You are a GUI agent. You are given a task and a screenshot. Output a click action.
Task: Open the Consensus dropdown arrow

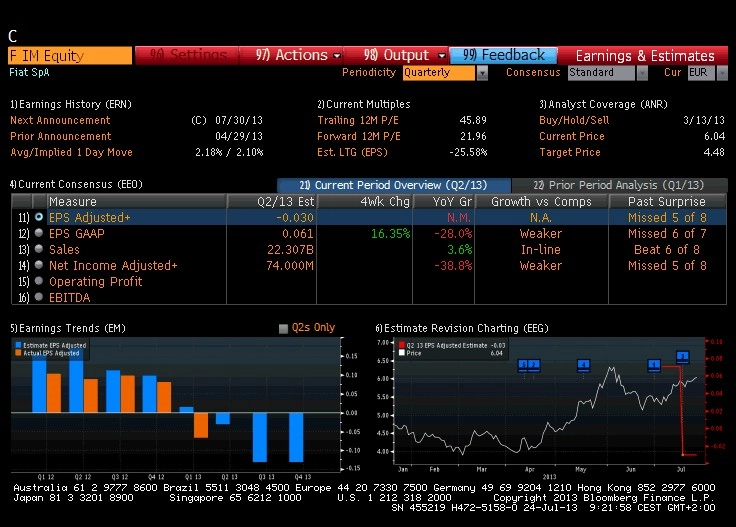[642, 73]
